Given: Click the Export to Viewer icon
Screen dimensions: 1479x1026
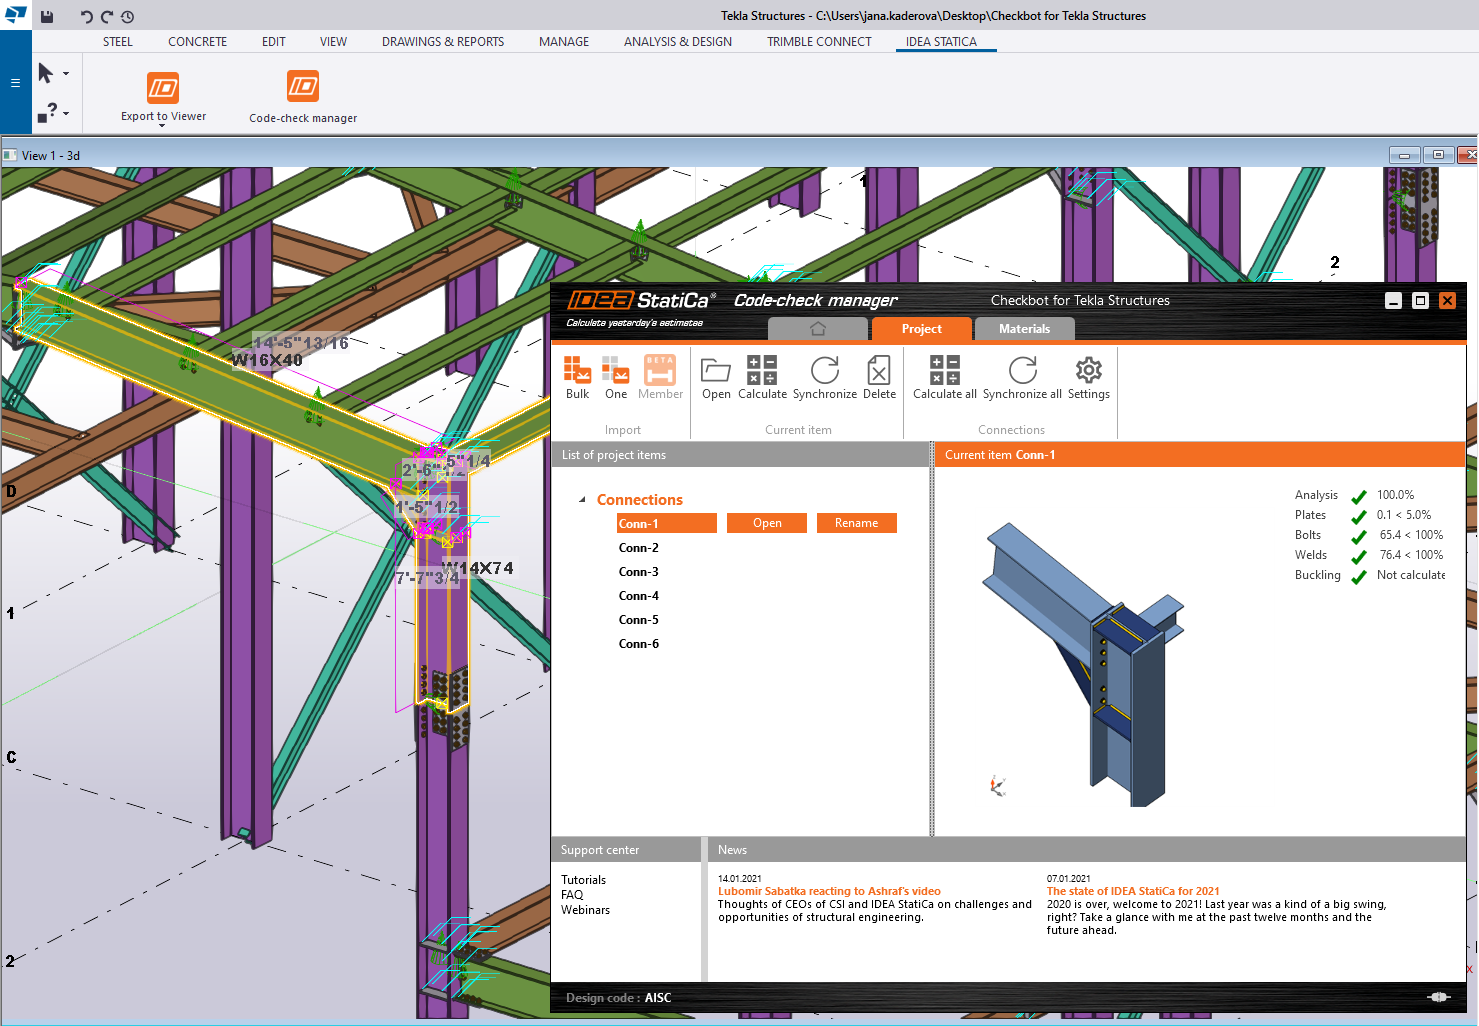Looking at the screenshot, I should click(163, 88).
